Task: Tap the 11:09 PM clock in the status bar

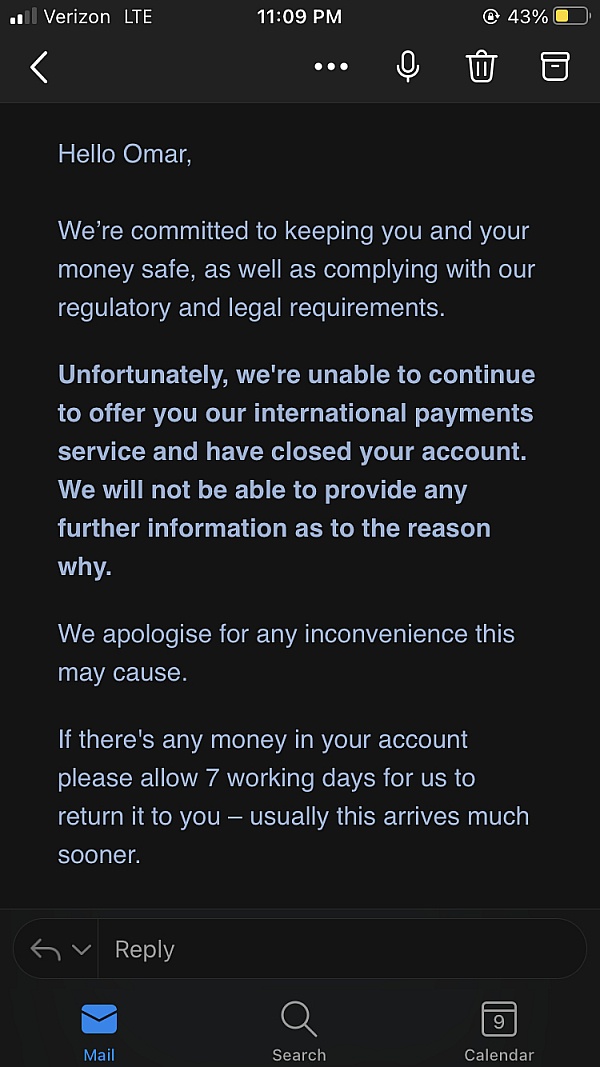Action: click(x=299, y=16)
